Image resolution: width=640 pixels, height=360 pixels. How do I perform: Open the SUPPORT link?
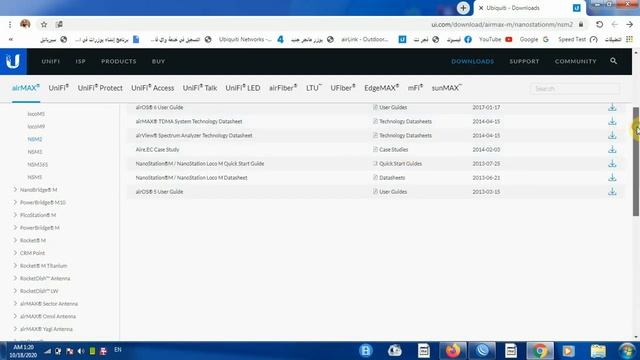coord(524,61)
